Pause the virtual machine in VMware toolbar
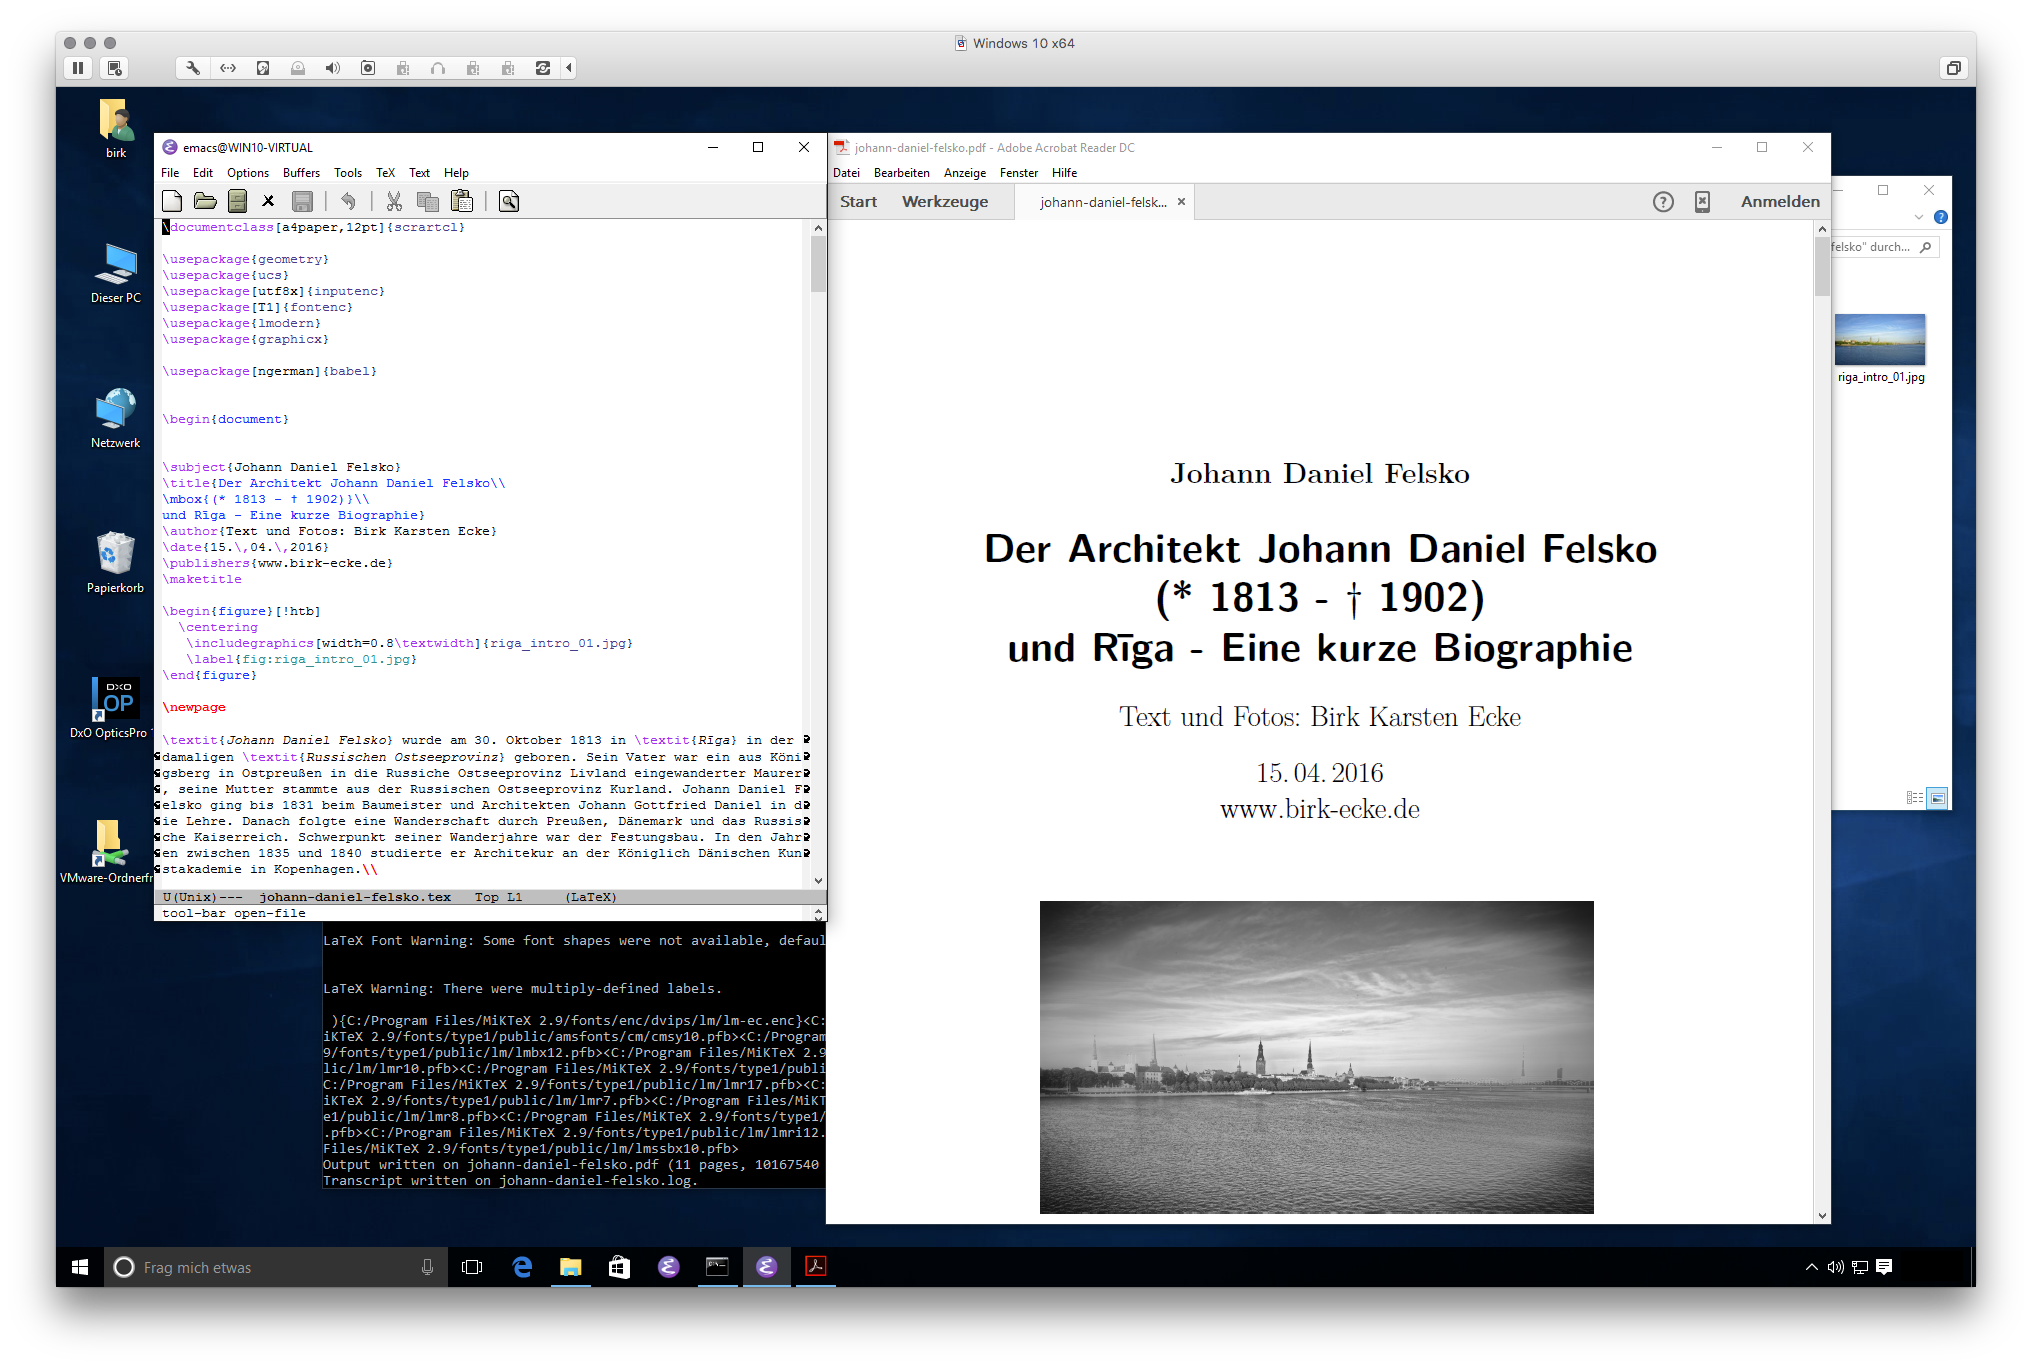 point(78,68)
